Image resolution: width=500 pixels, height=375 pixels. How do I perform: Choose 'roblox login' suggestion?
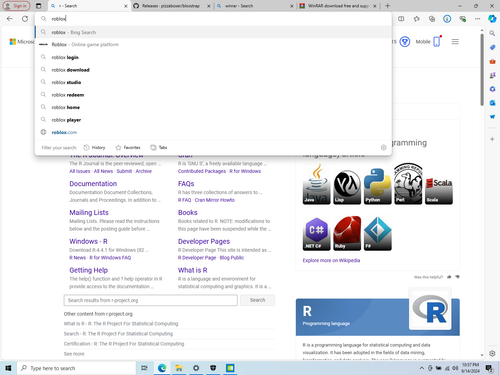point(213,57)
